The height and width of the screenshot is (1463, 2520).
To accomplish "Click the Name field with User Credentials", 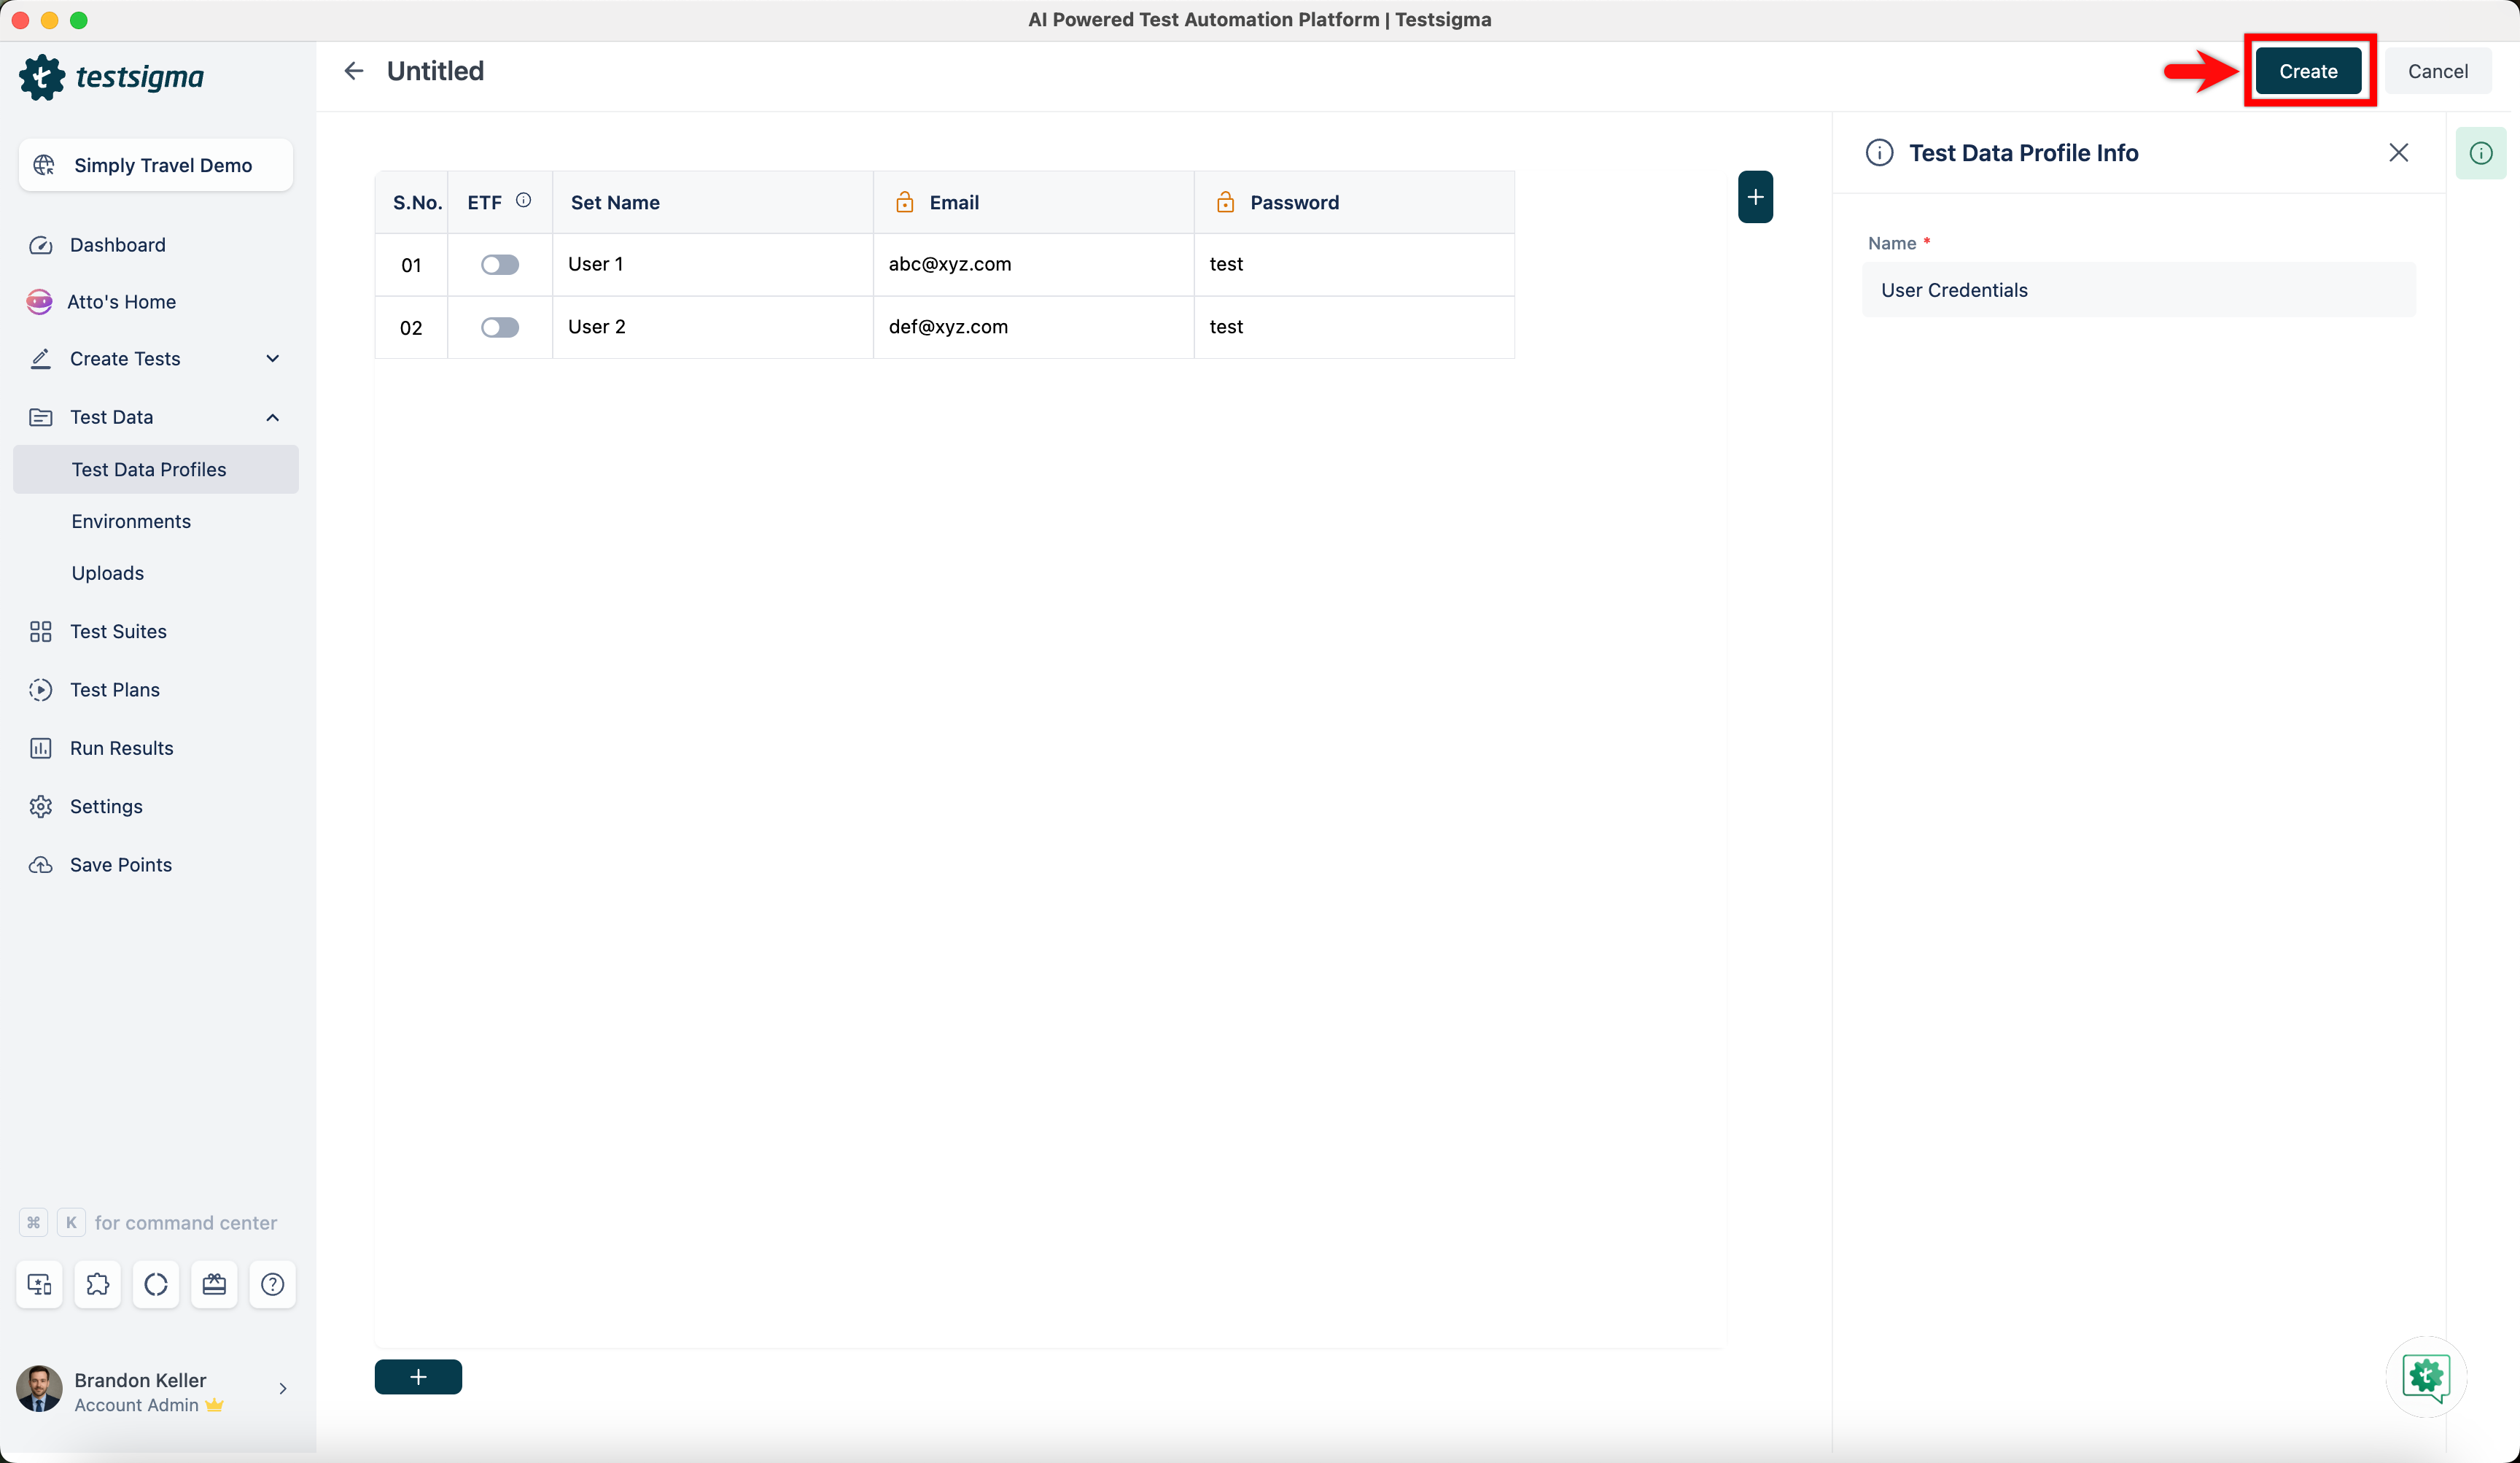I will (2138, 290).
